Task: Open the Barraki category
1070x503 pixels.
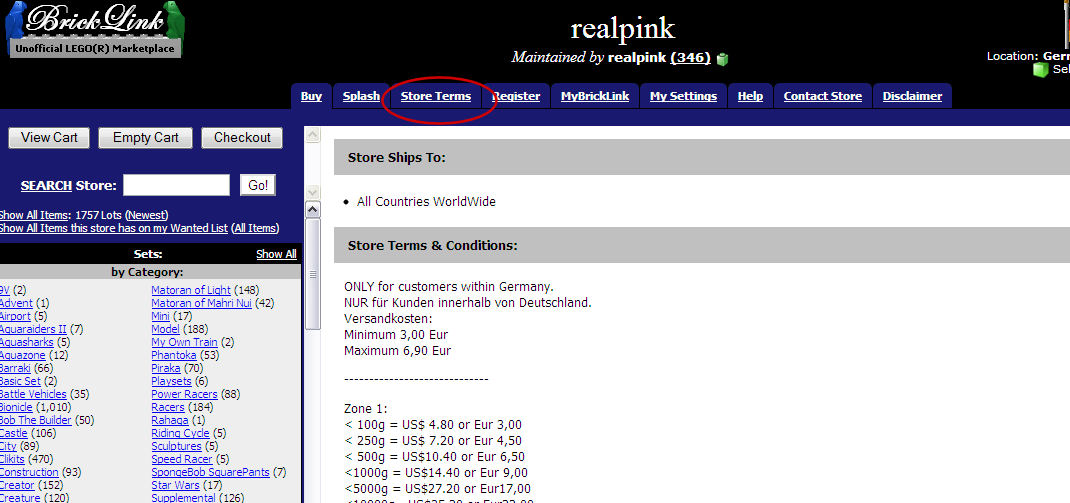Action: coord(15,368)
